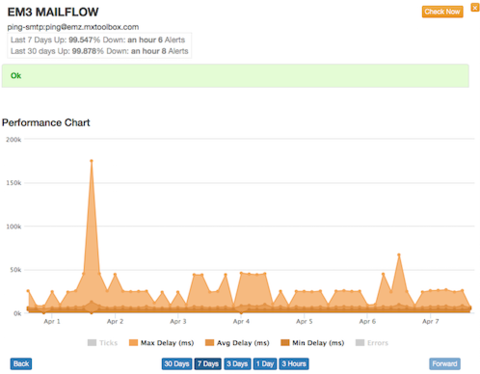
Task: Click the Forward button
Action: click(445, 364)
